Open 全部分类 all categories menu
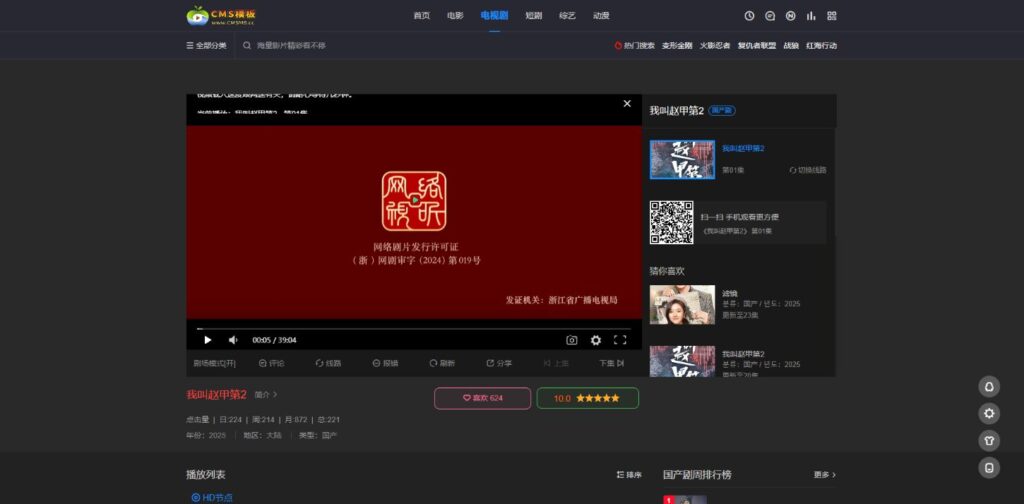The width and height of the screenshot is (1024, 504). pos(206,46)
